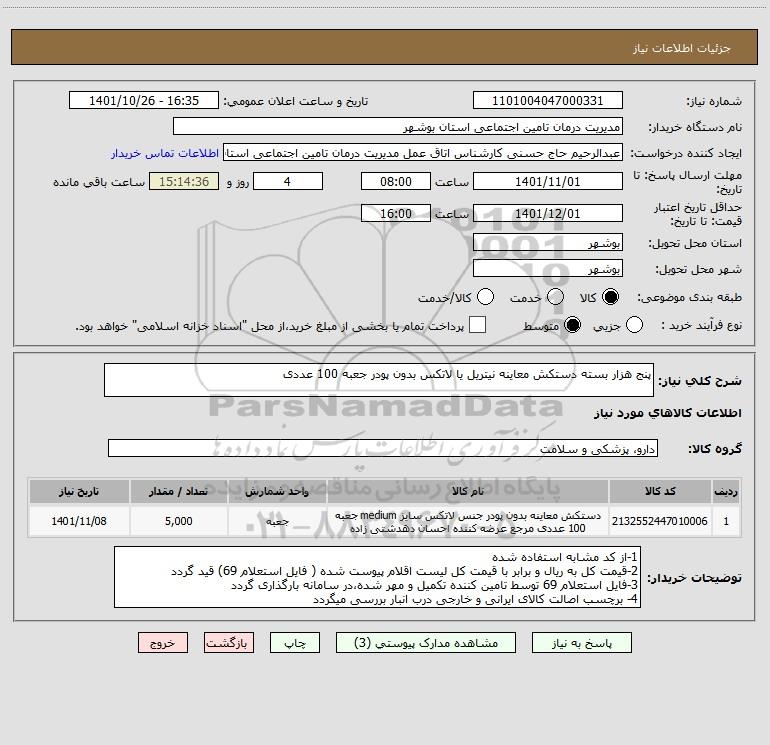The image size is (770, 745).
Task: Toggle the اسناد خزانه اسلامی payment checkbox
Action: (477, 325)
